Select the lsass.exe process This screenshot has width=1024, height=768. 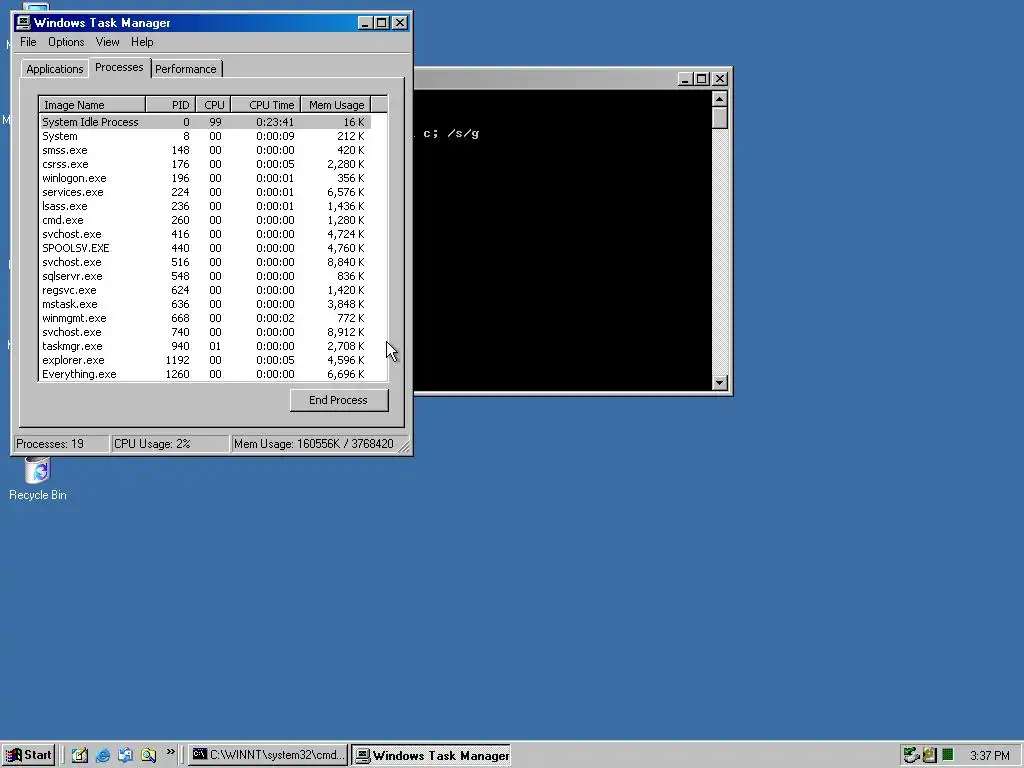pos(204,206)
